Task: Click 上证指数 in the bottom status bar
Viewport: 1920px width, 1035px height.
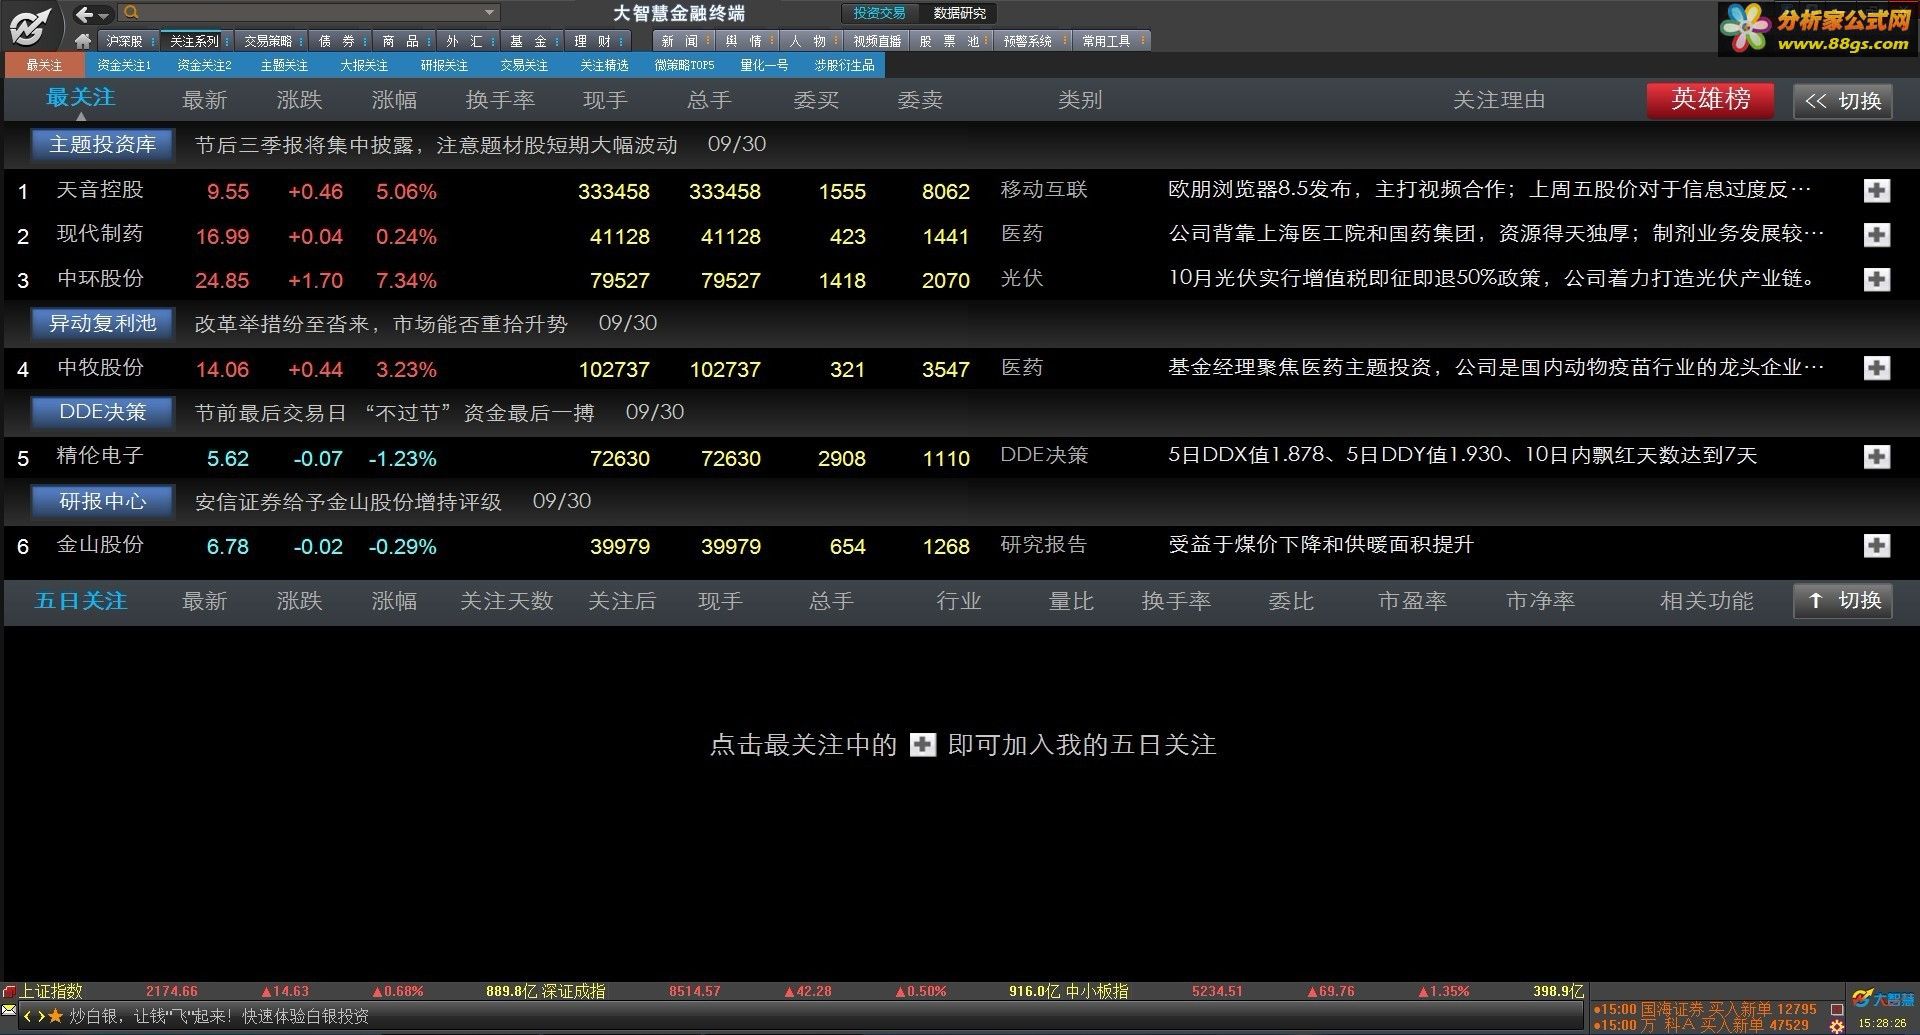Action: 52,991
